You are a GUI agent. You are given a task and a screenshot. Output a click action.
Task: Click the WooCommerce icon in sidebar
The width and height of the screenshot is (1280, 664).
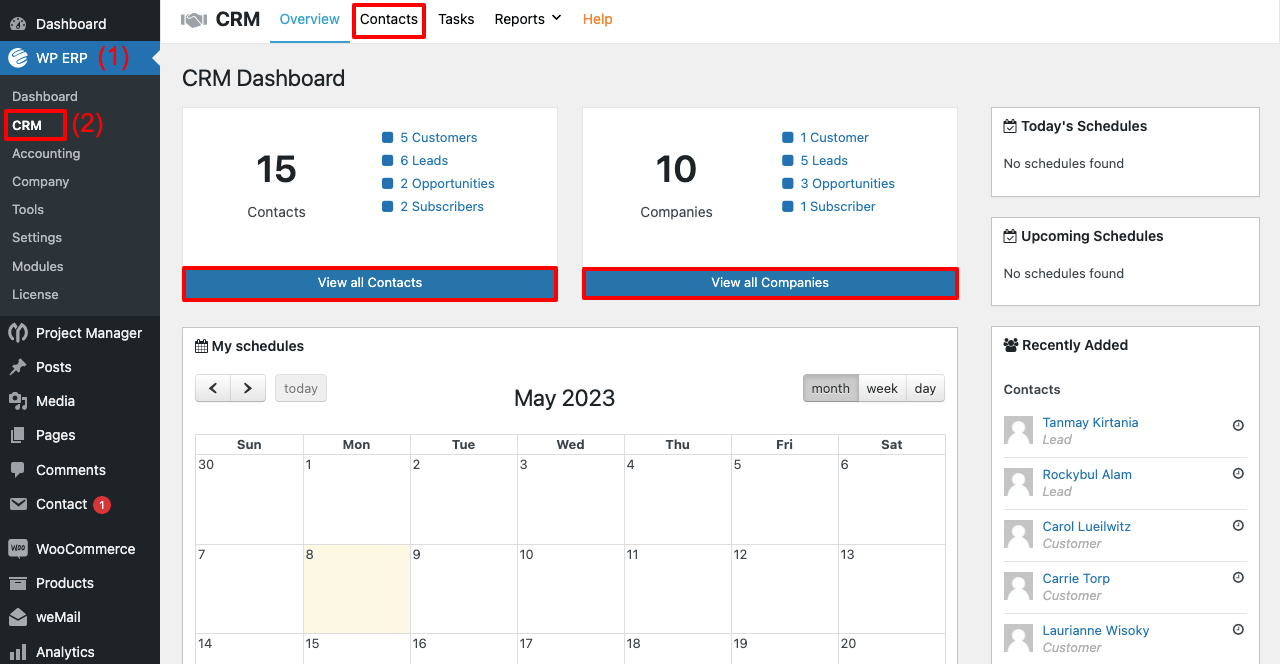pos(18,549)
